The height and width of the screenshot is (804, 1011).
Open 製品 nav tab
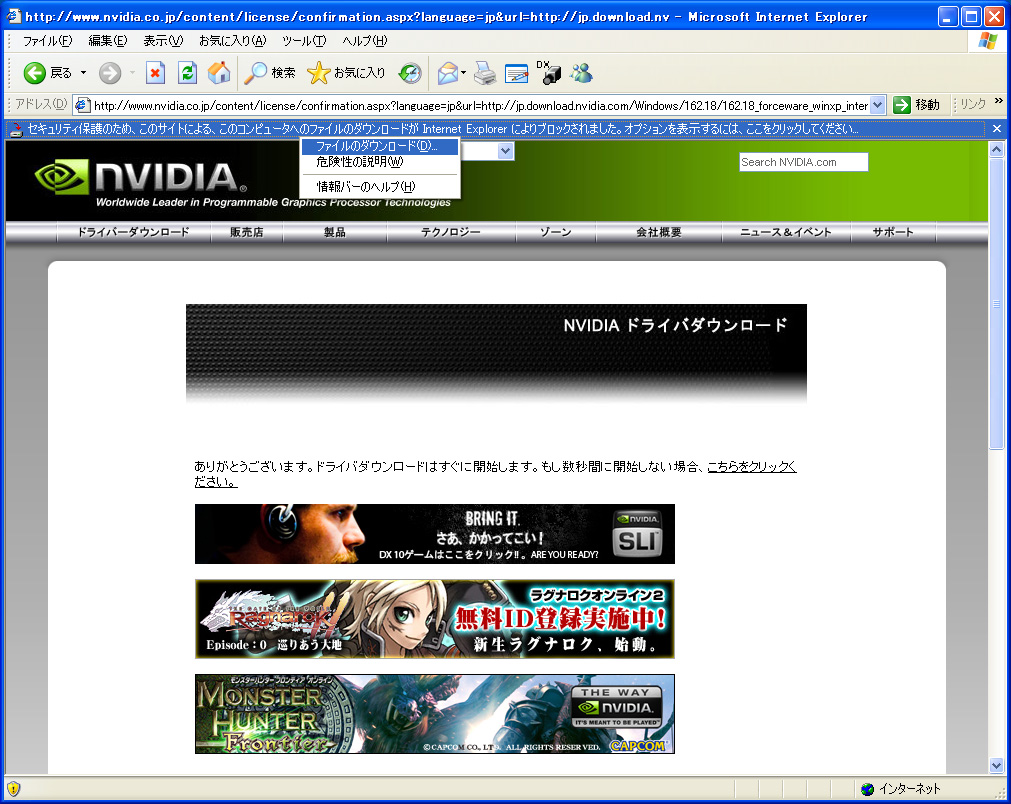tap(335, 232)
